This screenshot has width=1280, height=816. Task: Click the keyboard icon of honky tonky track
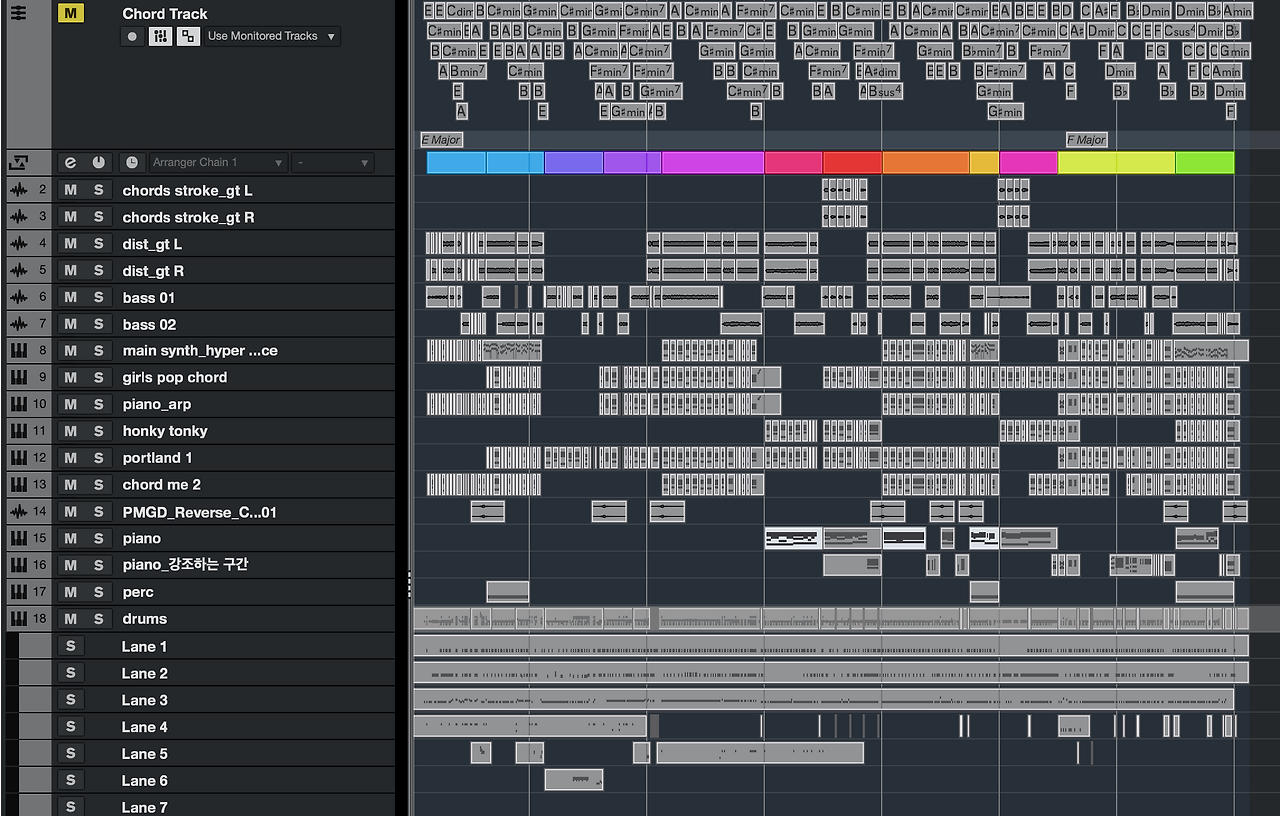pyautogui.click(x=18, y=431)
